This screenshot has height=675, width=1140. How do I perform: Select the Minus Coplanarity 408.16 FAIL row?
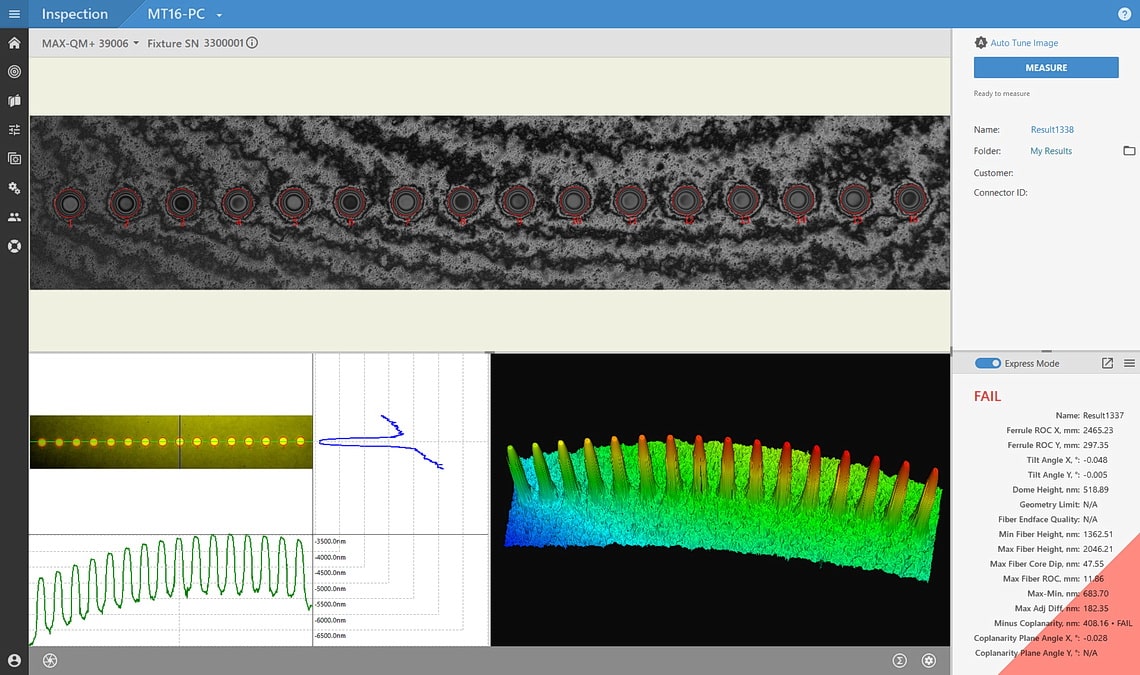point(1063,623)
